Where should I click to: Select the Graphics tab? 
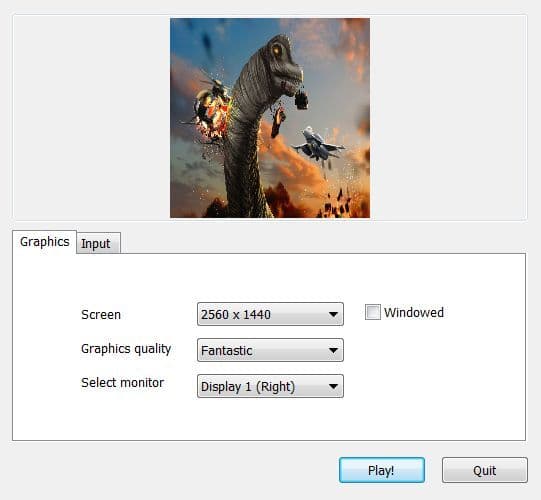pos(45,242)
